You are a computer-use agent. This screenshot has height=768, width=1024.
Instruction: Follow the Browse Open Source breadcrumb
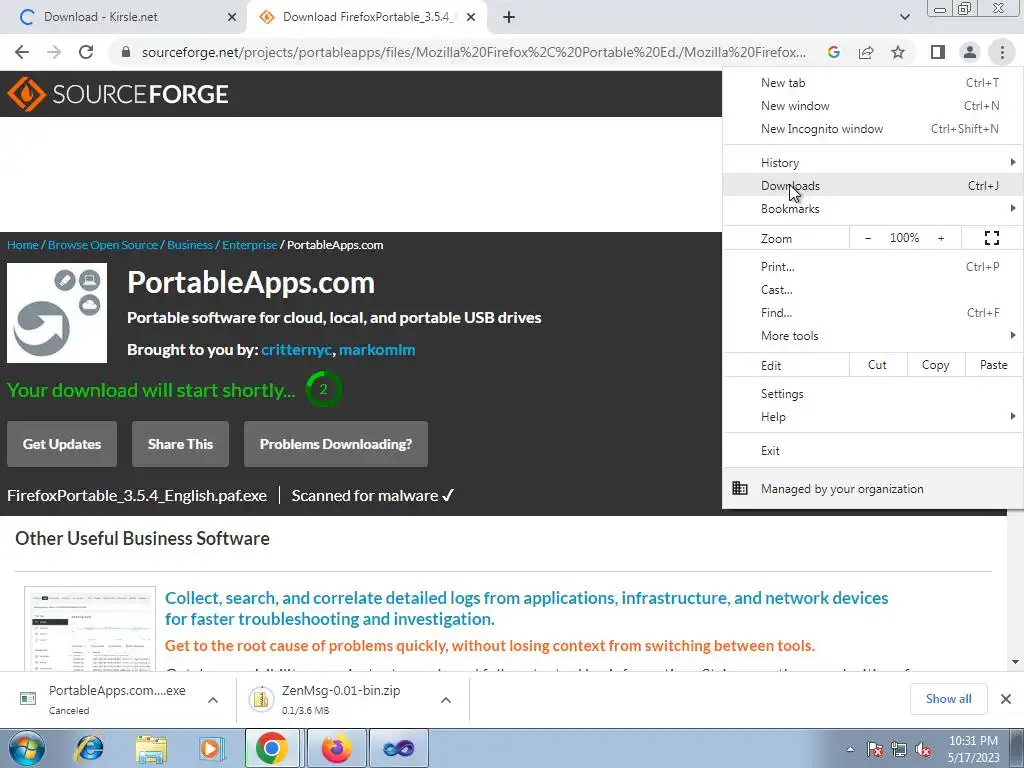pyautogui.click(x=103, y=245)
